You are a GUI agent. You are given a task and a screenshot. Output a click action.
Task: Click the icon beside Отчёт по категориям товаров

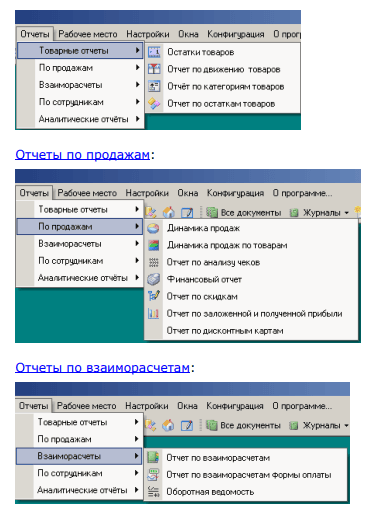click(154, 86)
